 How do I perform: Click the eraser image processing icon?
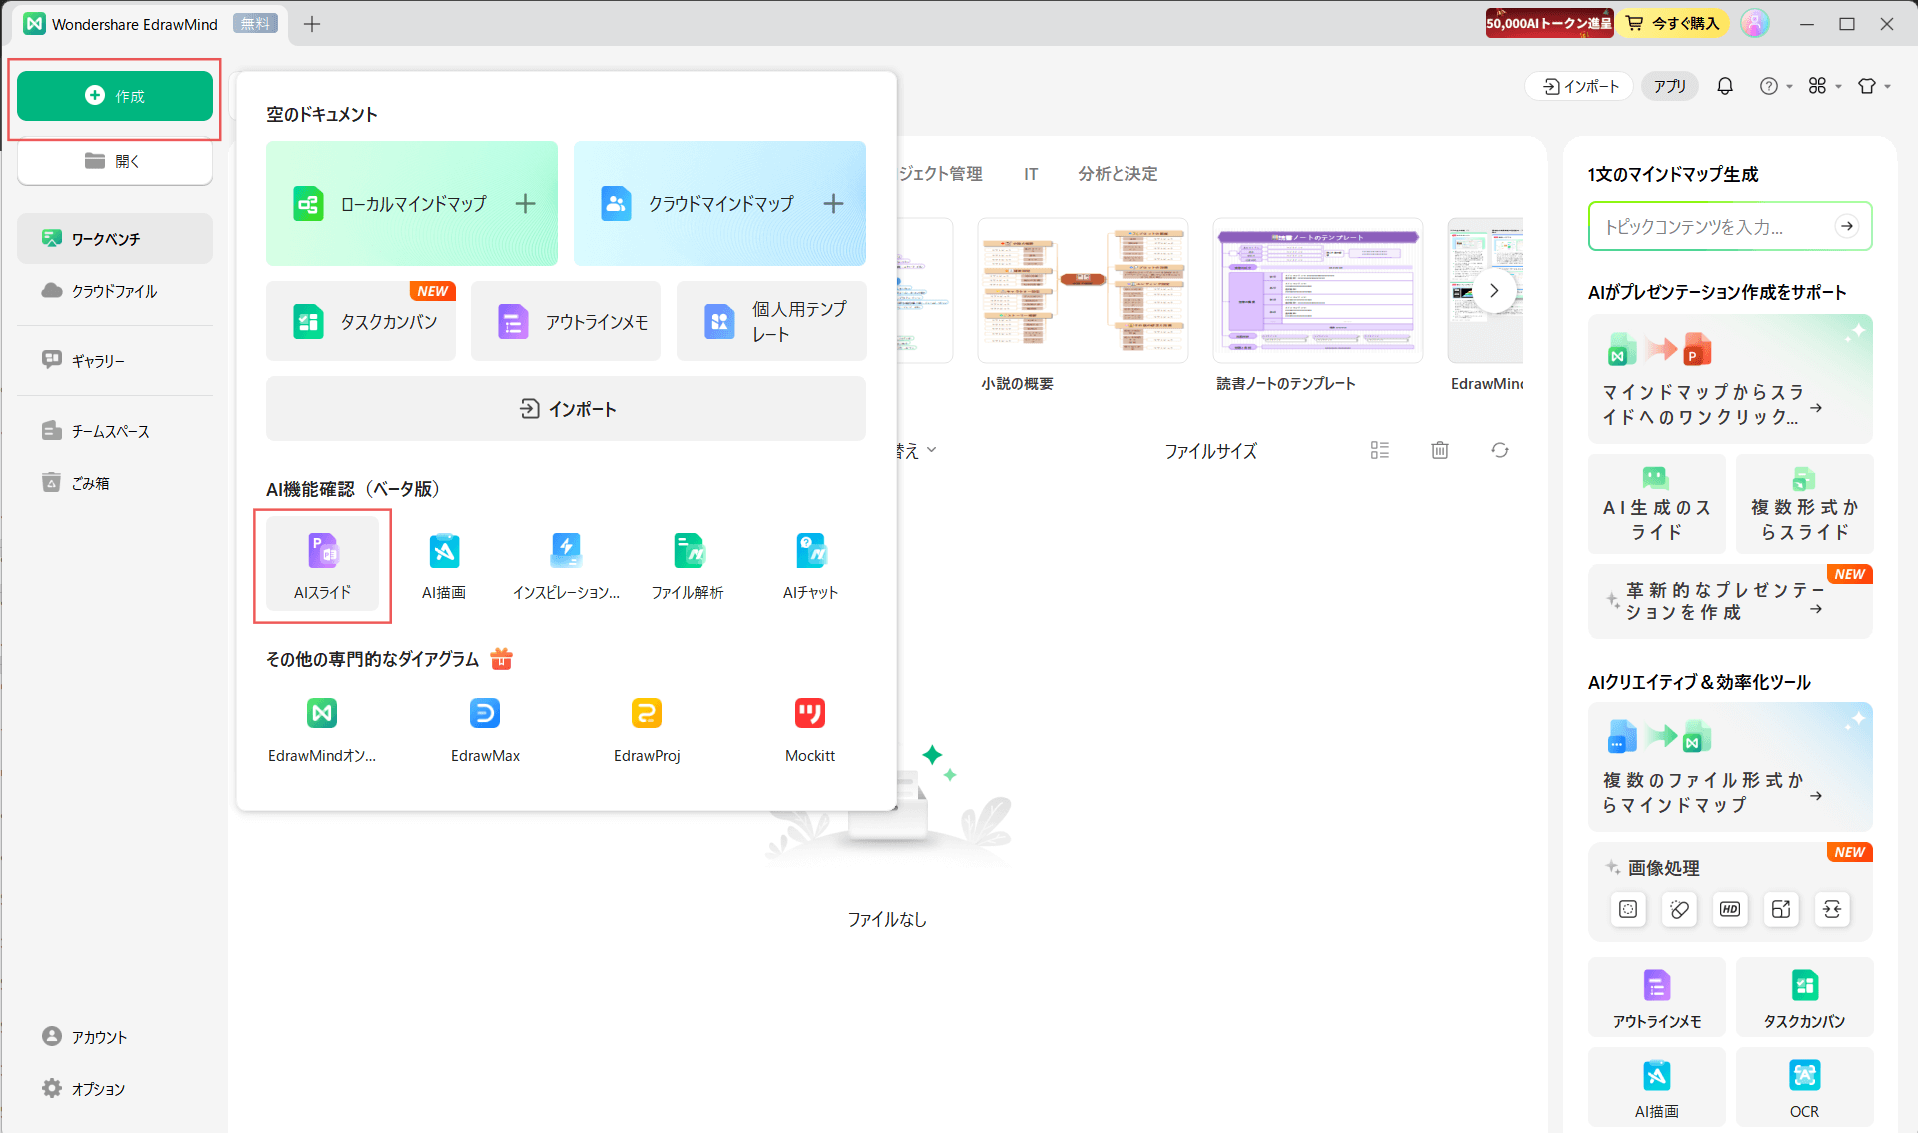(1679, 909)
